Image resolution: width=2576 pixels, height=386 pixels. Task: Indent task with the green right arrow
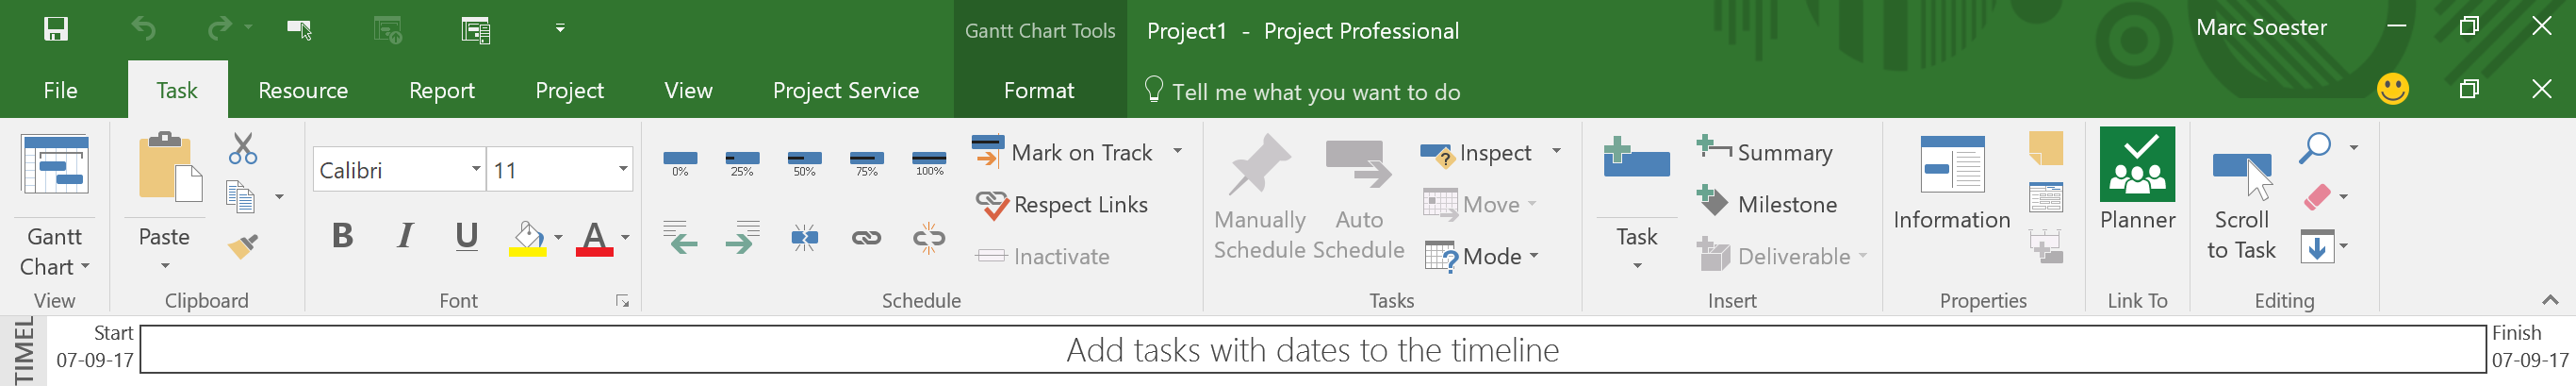[x=743, y=238]
